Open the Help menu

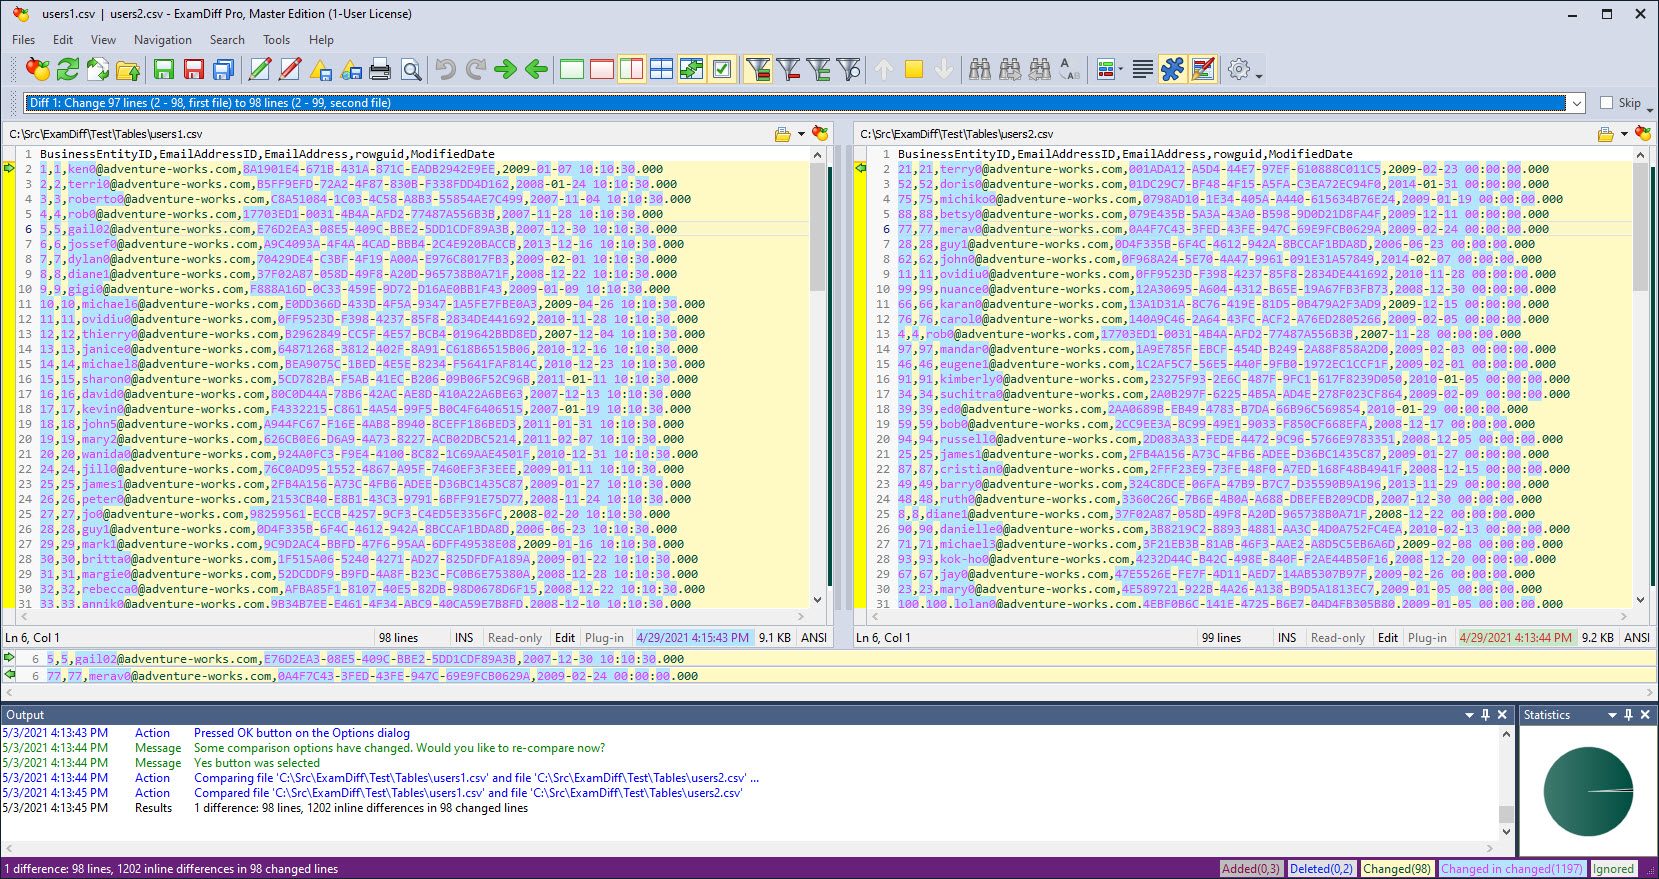click(x=321, y=40)
